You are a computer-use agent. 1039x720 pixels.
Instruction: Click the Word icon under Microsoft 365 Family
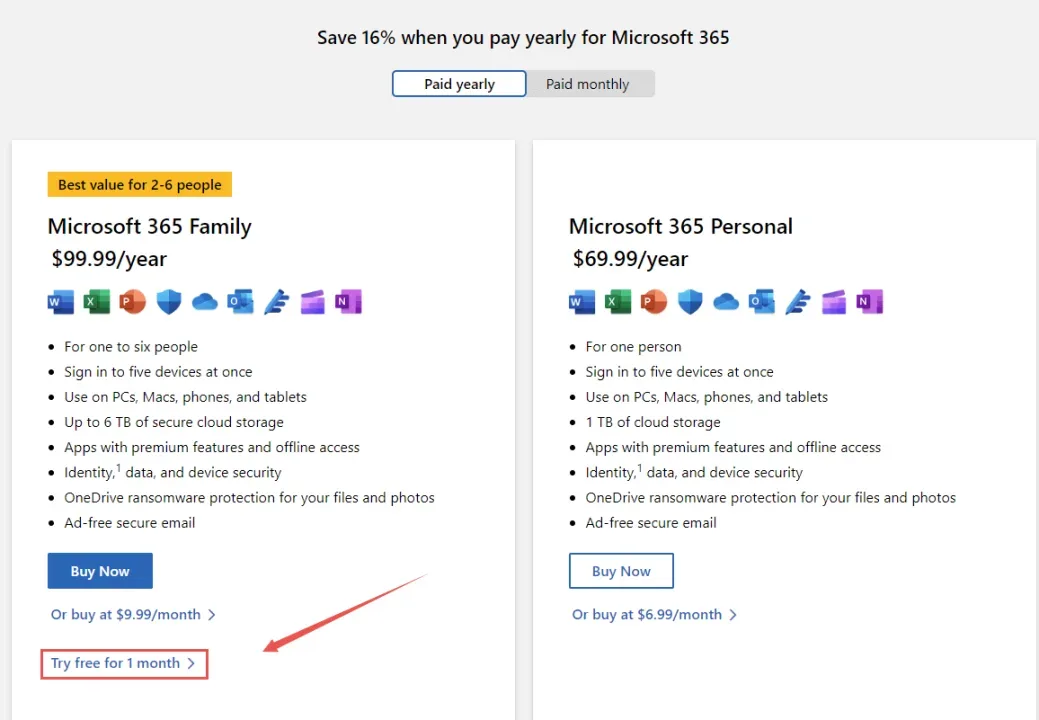(61, 302)
